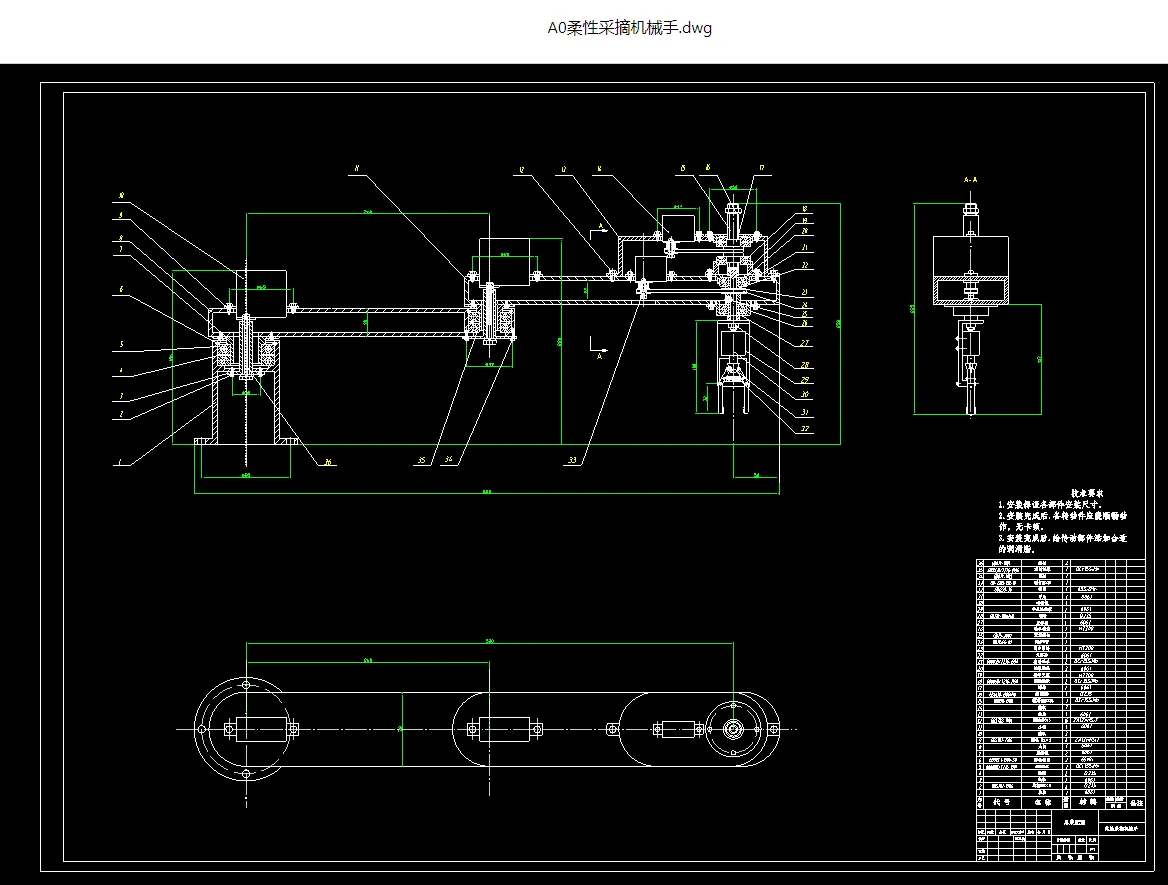Viewport: 1168px width, 885px height.
Task: Select part balloon number 33
Action: pyautogui.click(x=572, y=460)
